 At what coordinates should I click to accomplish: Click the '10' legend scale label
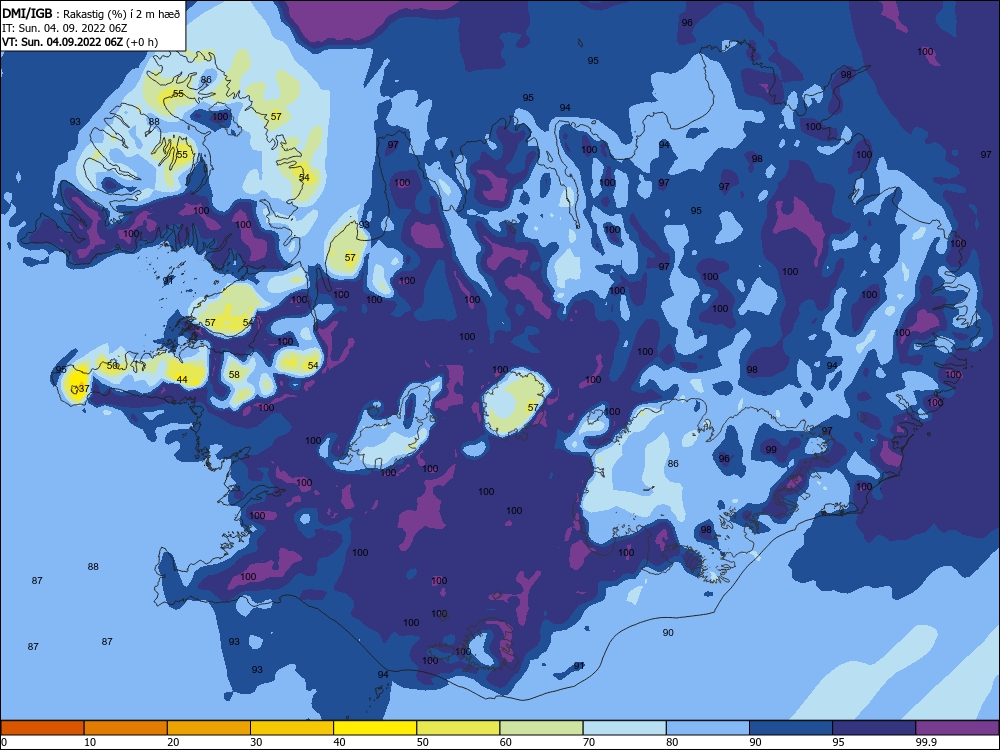(x=90, y=742)
